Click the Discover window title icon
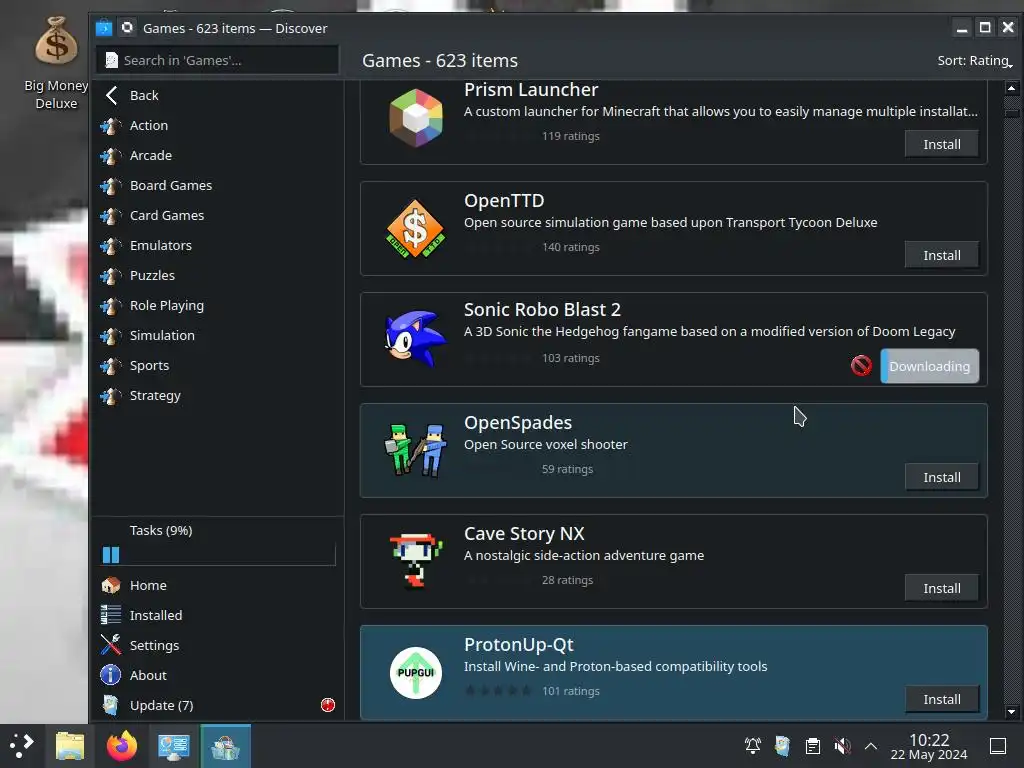The height and width of the screenshot is (768, 1024). (x=104, y=28)
